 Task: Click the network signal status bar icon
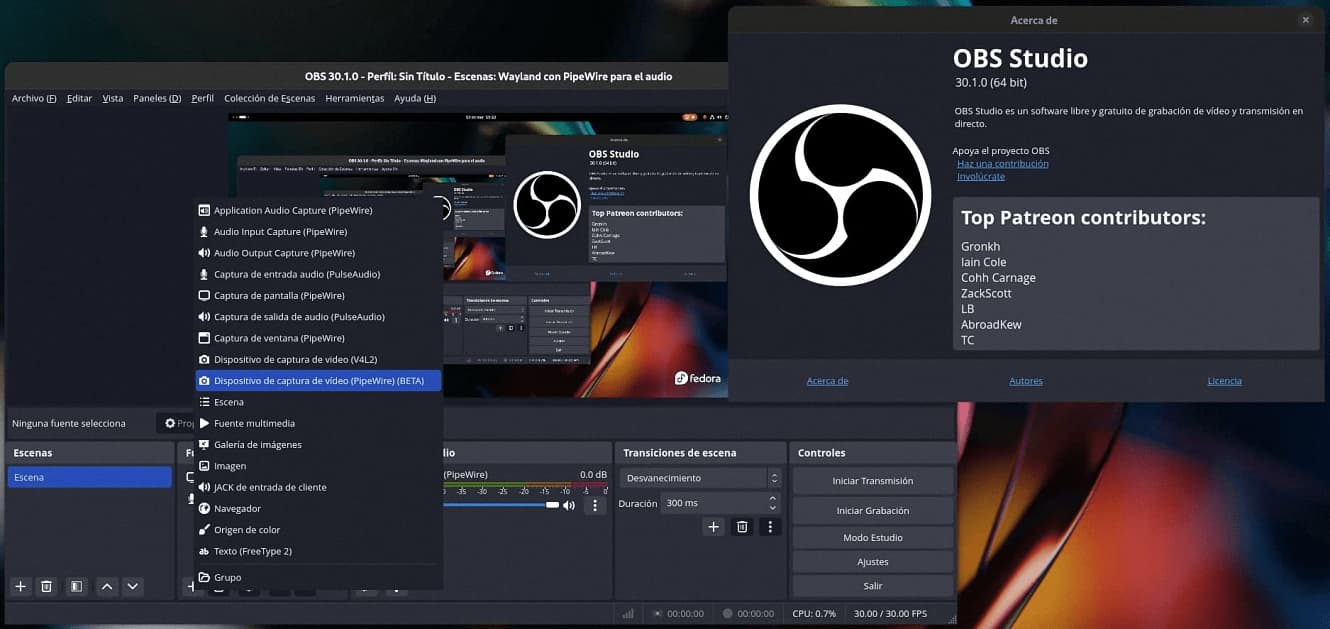tap(628, 613)
